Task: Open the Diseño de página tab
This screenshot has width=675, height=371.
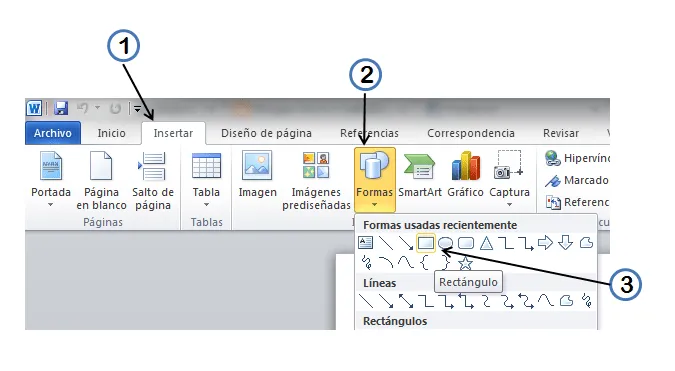Action: pyautogui.click(x=266, y=133)
